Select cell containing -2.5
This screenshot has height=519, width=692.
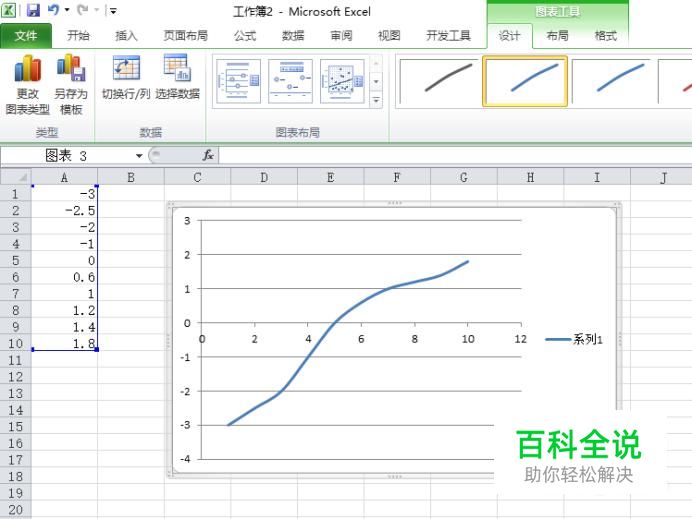pyautogui.click(x=64, y=211)
